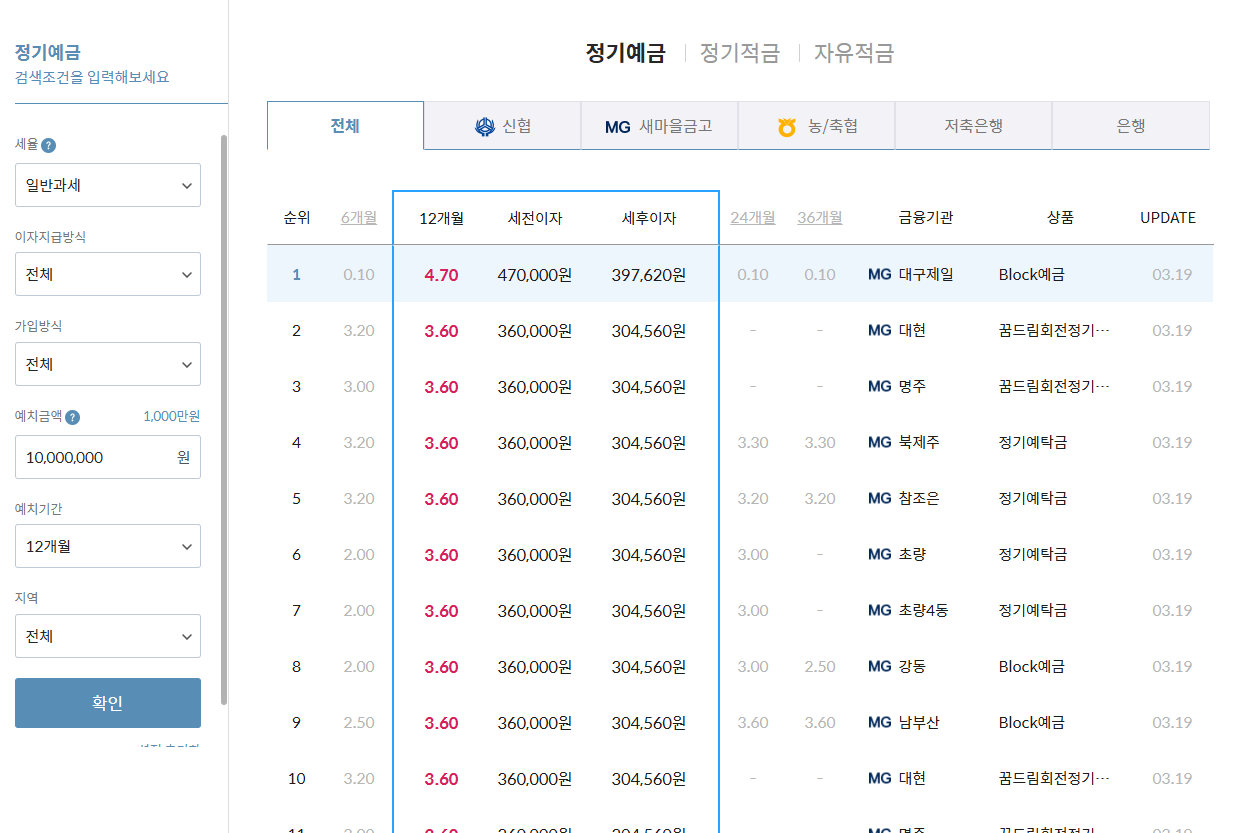Click the MG logo next to 참조은
This screenshot has height=833, width=1255.
879,498
